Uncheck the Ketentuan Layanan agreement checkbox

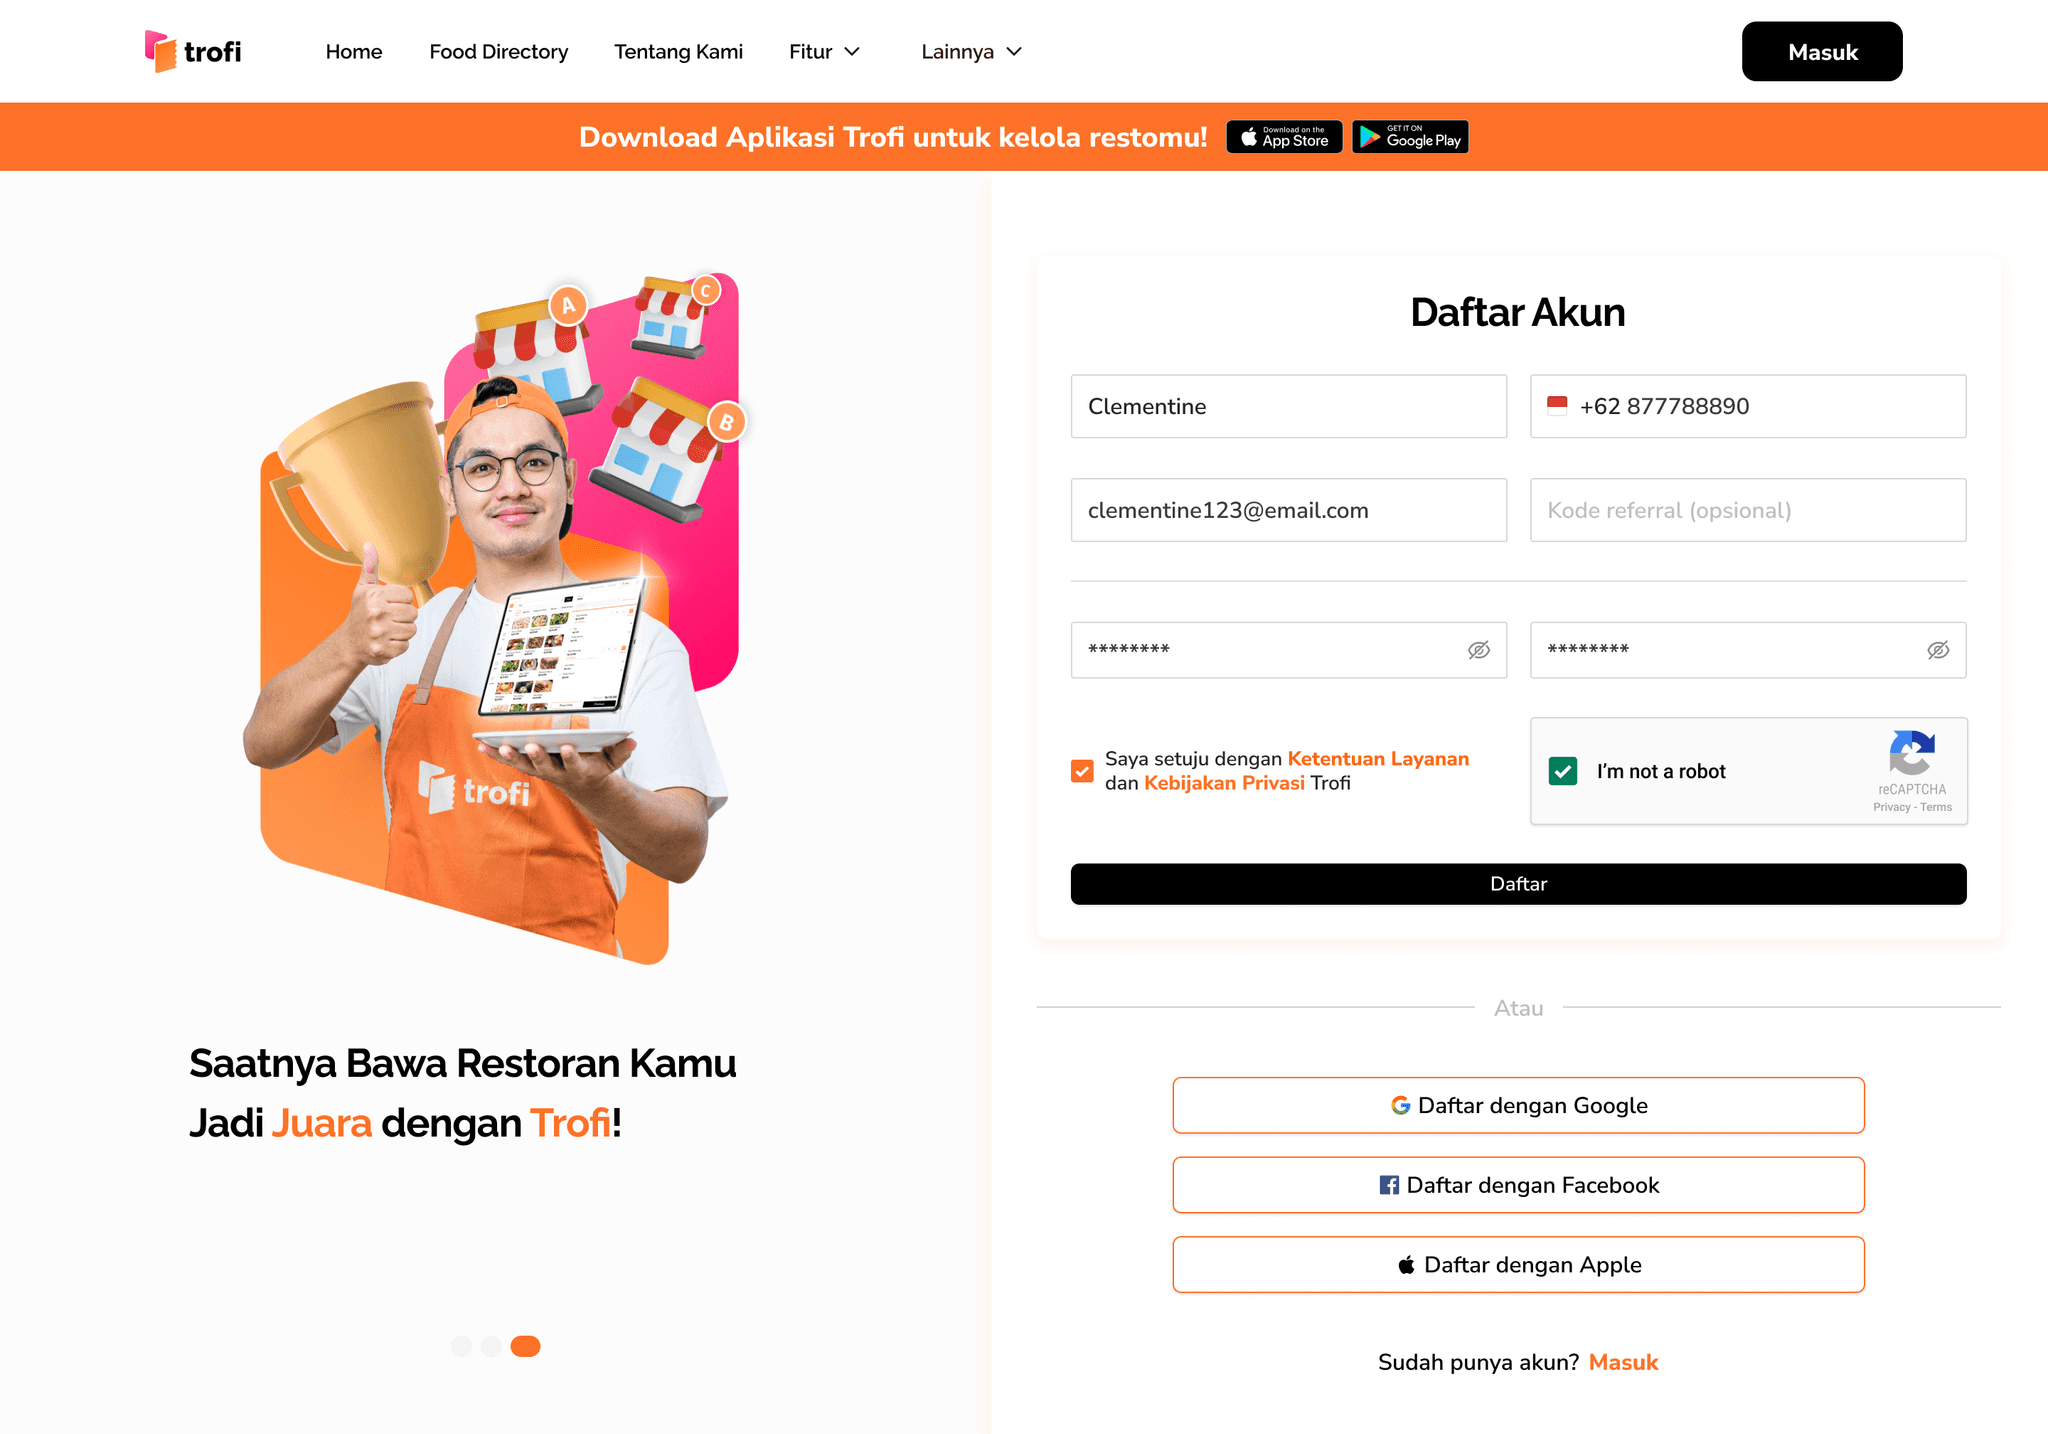pyautogui.click(x=1082, y=771)
